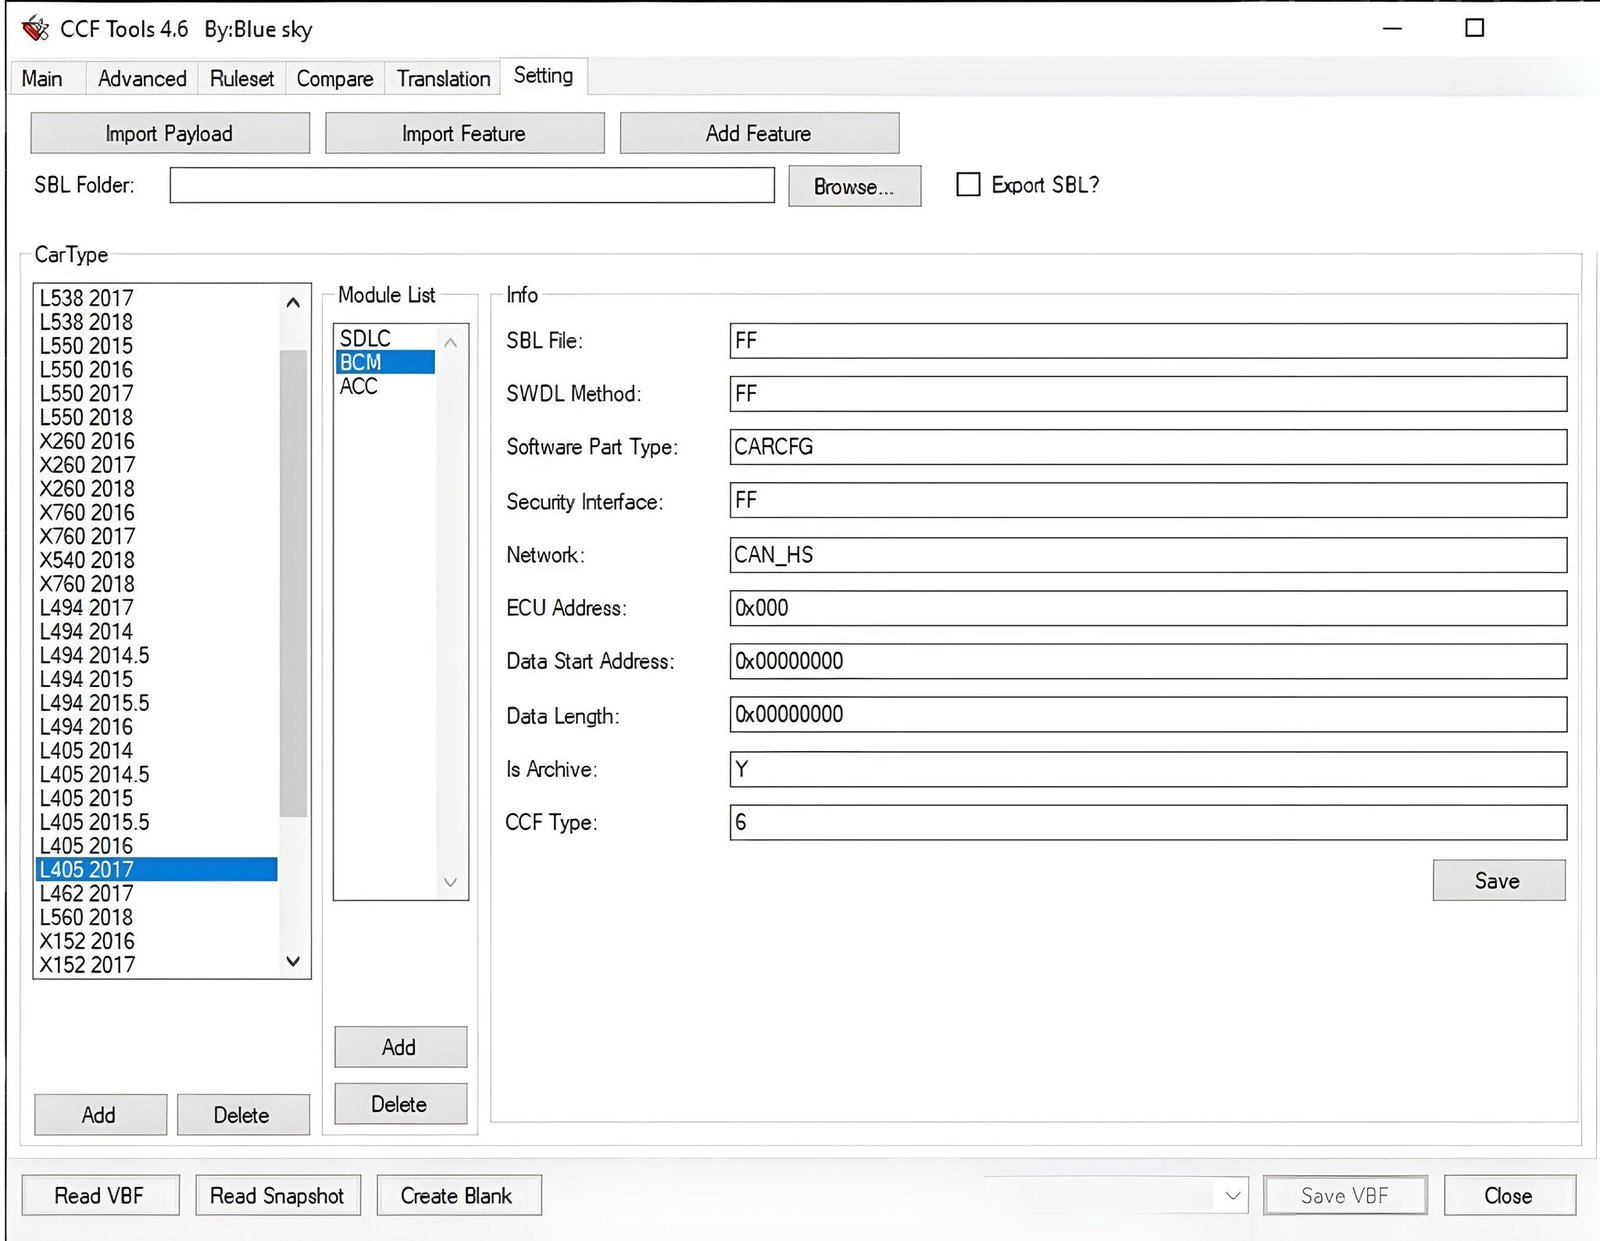Select car type L560 2018
This screenshot has width=1600, height=1241.
click(157, 917)
